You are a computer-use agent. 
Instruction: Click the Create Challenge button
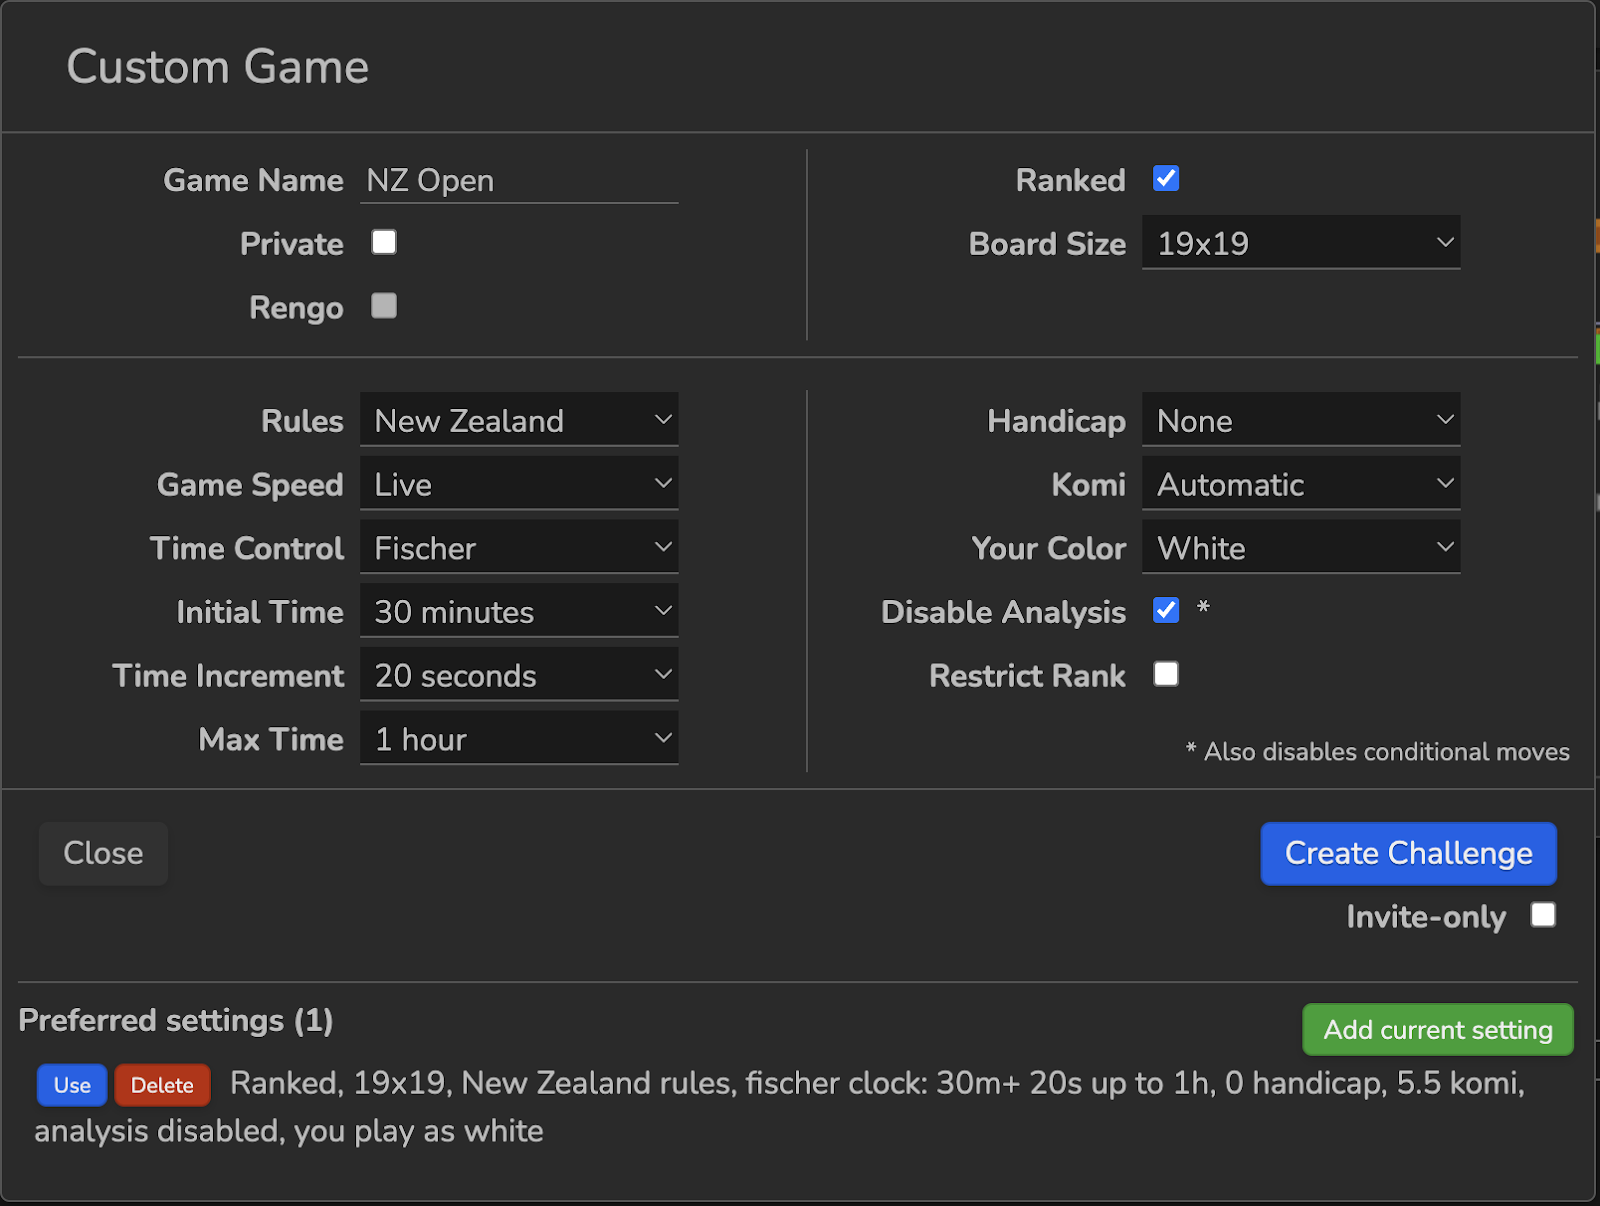1408,854
